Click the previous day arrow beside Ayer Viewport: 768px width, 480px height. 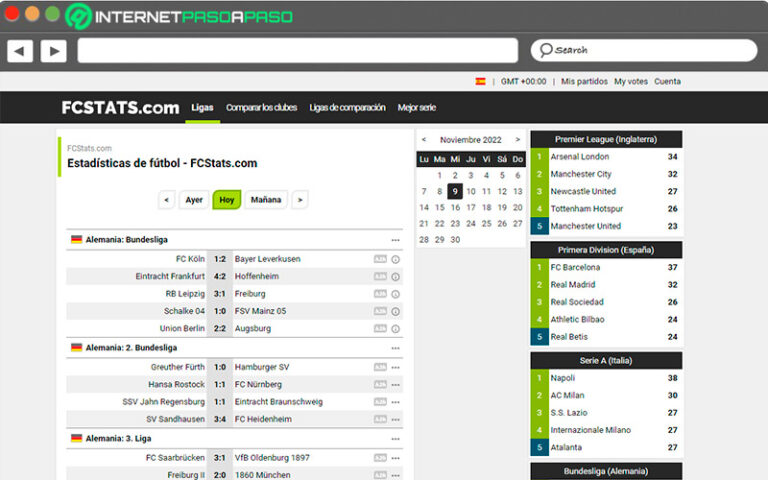(x=167, y=200)
